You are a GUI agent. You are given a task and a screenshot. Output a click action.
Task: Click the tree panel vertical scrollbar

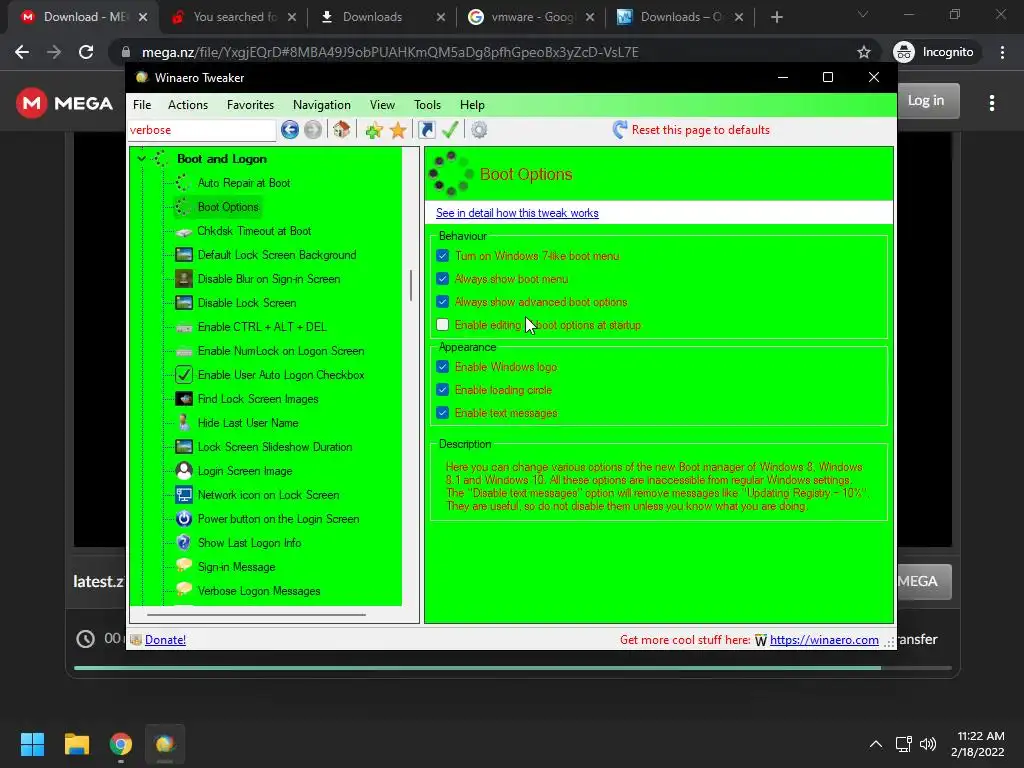pos(411,285)
